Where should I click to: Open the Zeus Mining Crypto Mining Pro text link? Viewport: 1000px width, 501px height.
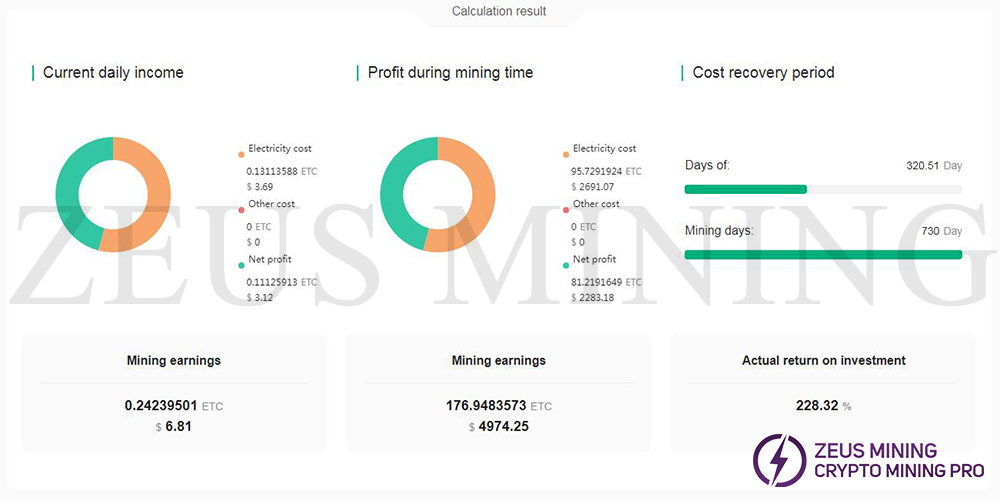898,461
